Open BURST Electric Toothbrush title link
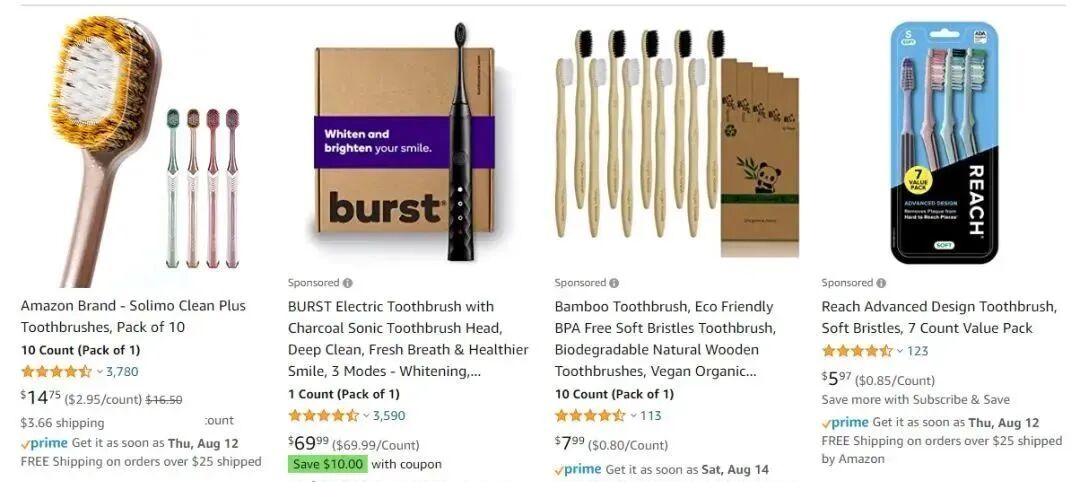The width and height of the screenshot is (1080, 482). pos(408,339)
